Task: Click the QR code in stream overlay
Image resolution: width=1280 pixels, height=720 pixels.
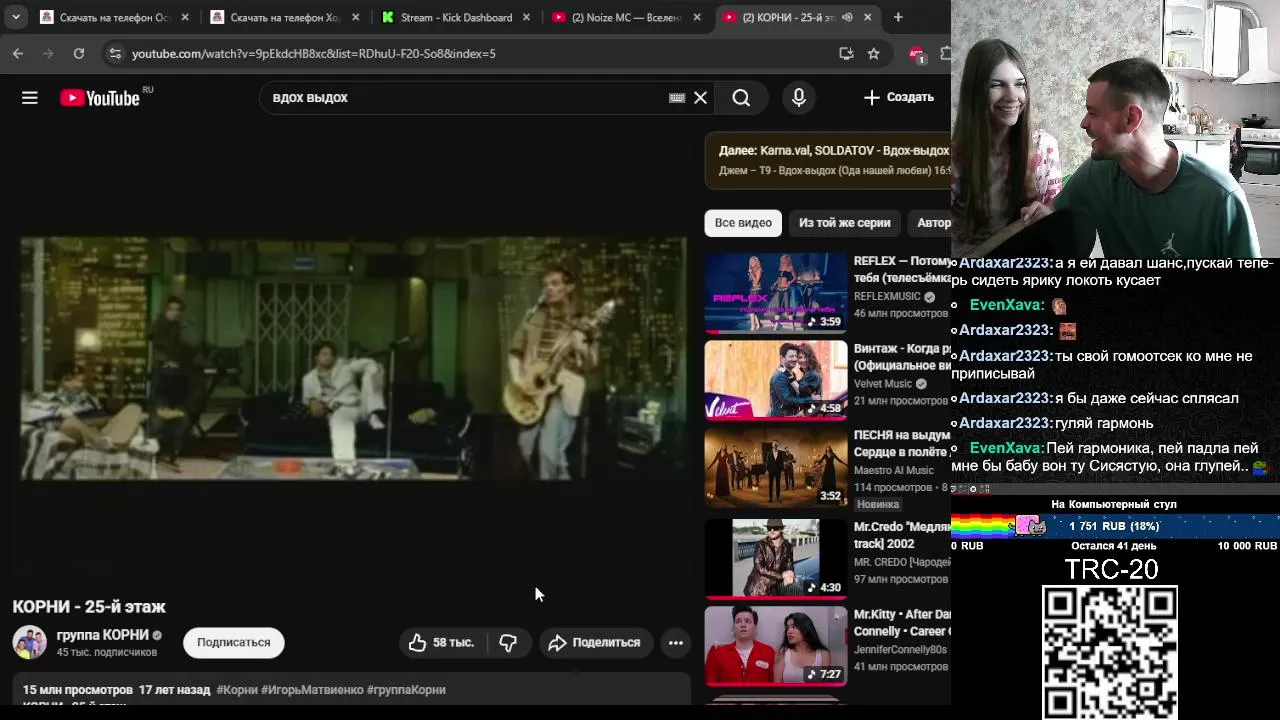Action: click(1110, 652)
